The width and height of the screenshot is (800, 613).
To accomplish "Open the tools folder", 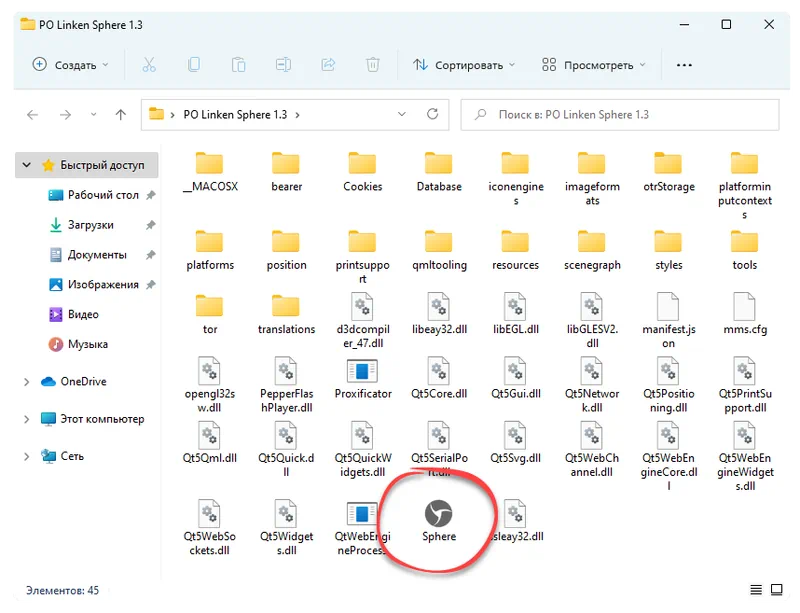I will tap(744, 251).
